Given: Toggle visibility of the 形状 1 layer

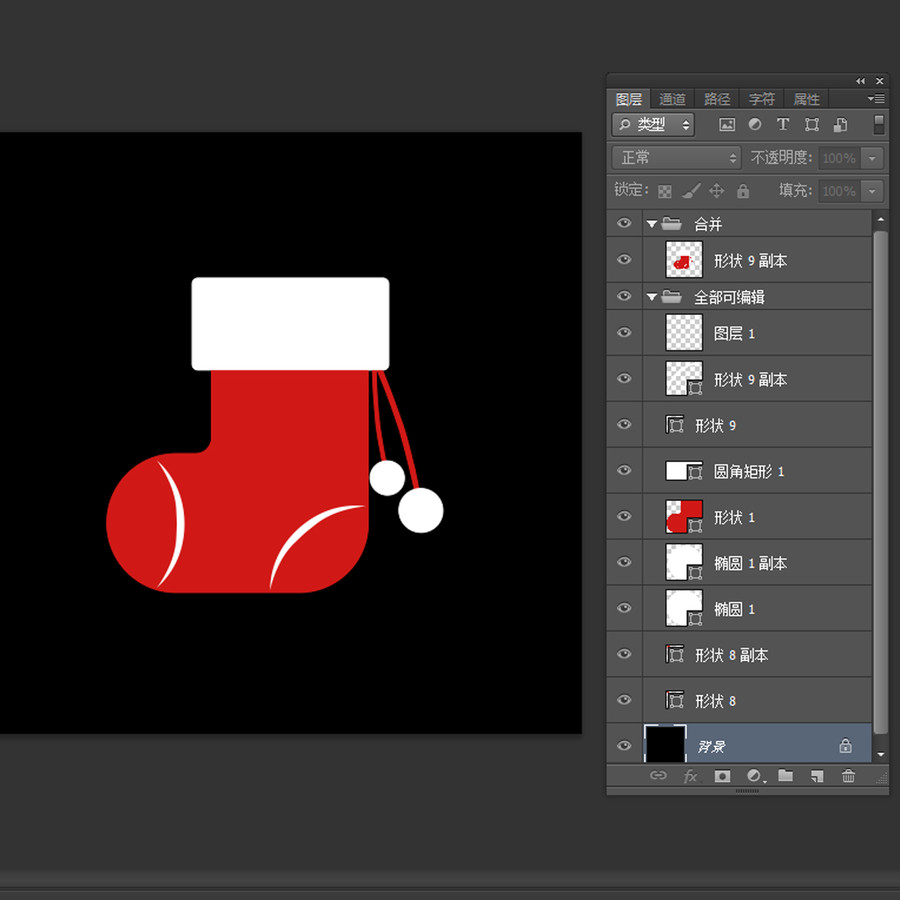Looking at the screenshot, I should pos(624,516).
